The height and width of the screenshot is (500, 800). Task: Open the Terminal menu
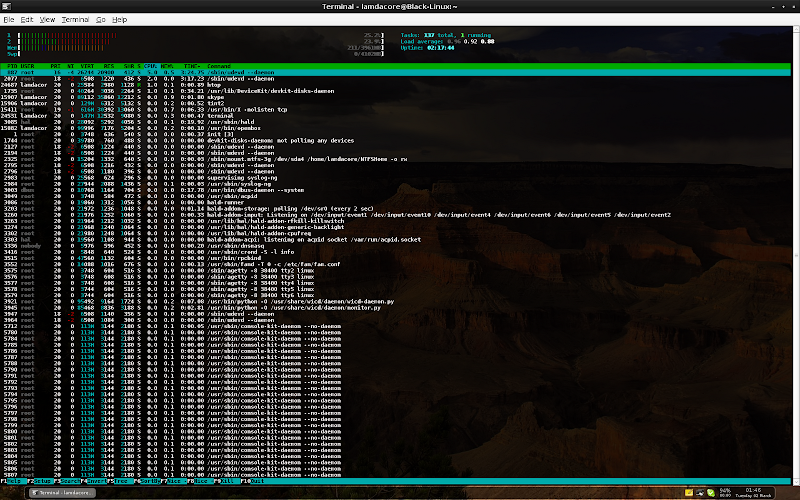[76, 19]
